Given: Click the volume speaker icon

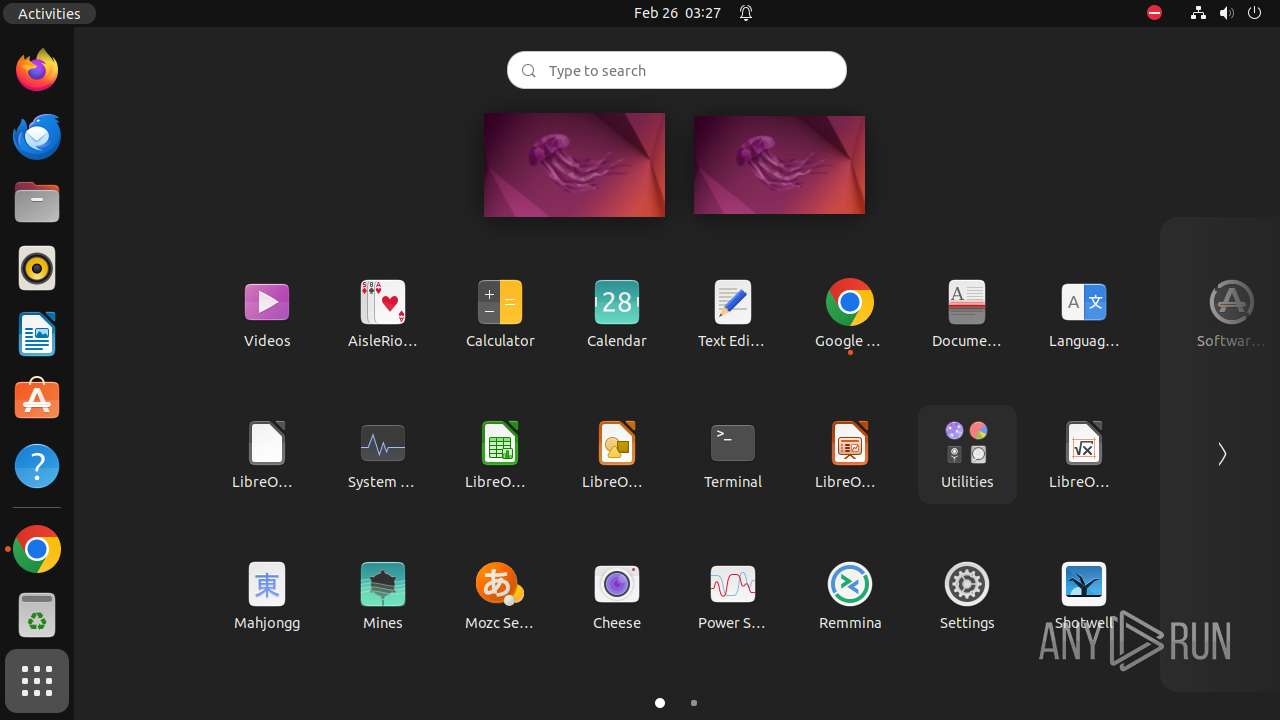Looking at the screenshot, I should [1227, 13].
